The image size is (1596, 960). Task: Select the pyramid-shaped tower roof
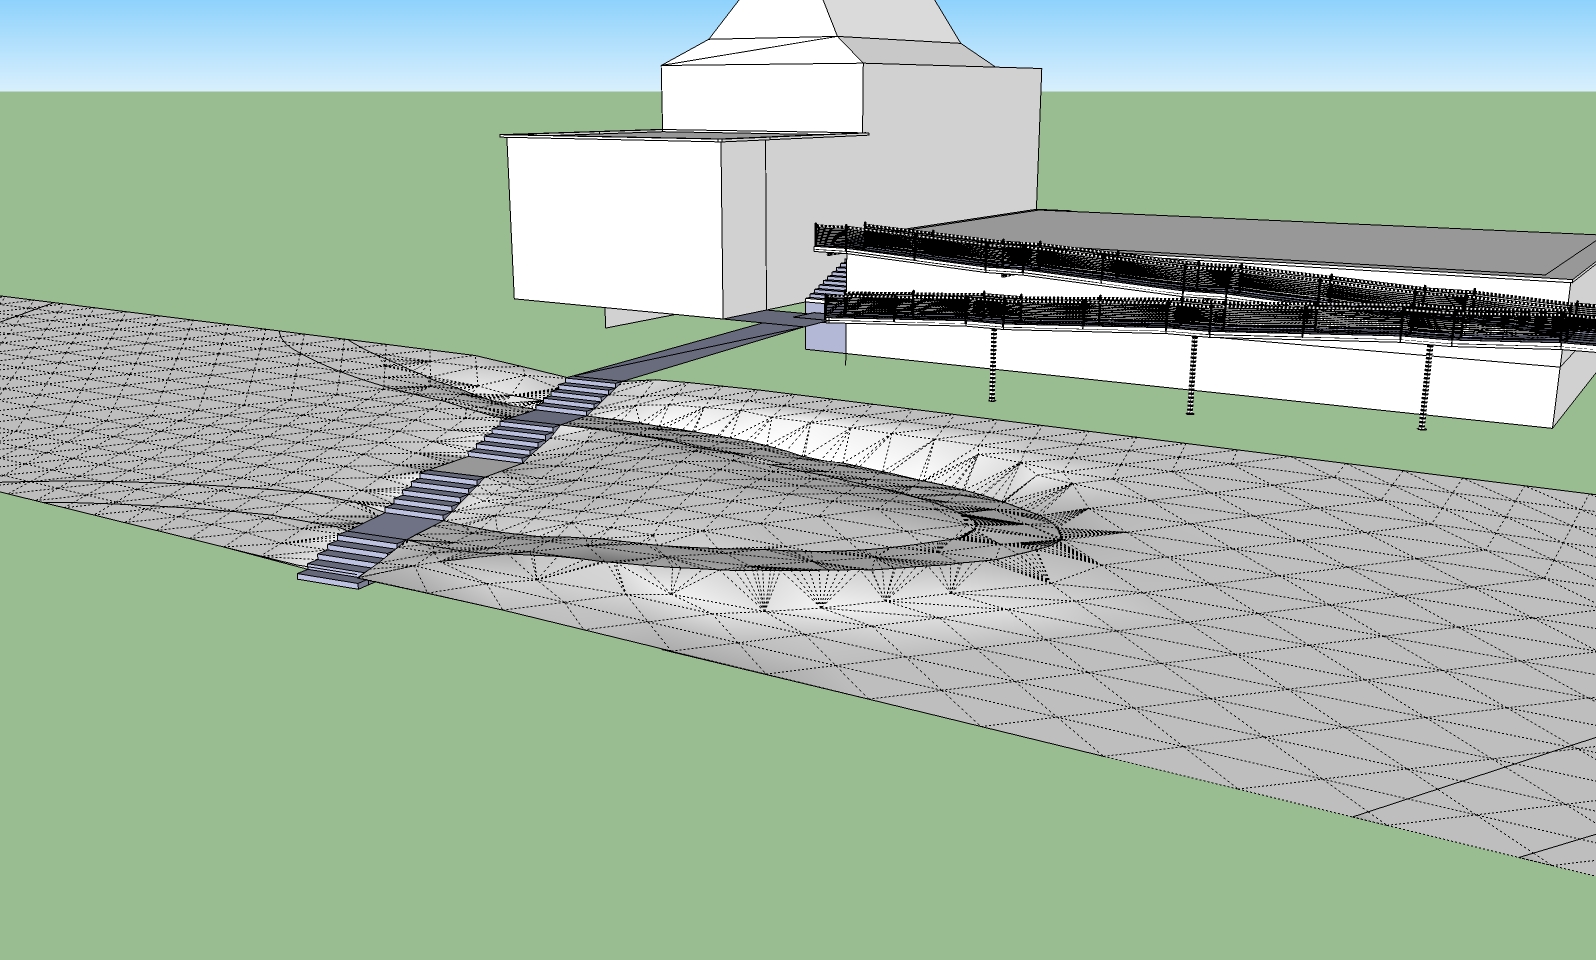848,32
